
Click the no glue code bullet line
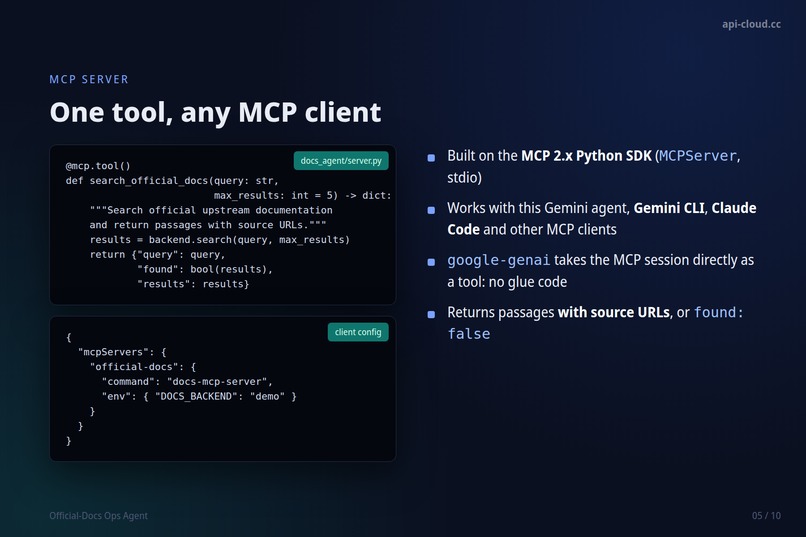600,271
